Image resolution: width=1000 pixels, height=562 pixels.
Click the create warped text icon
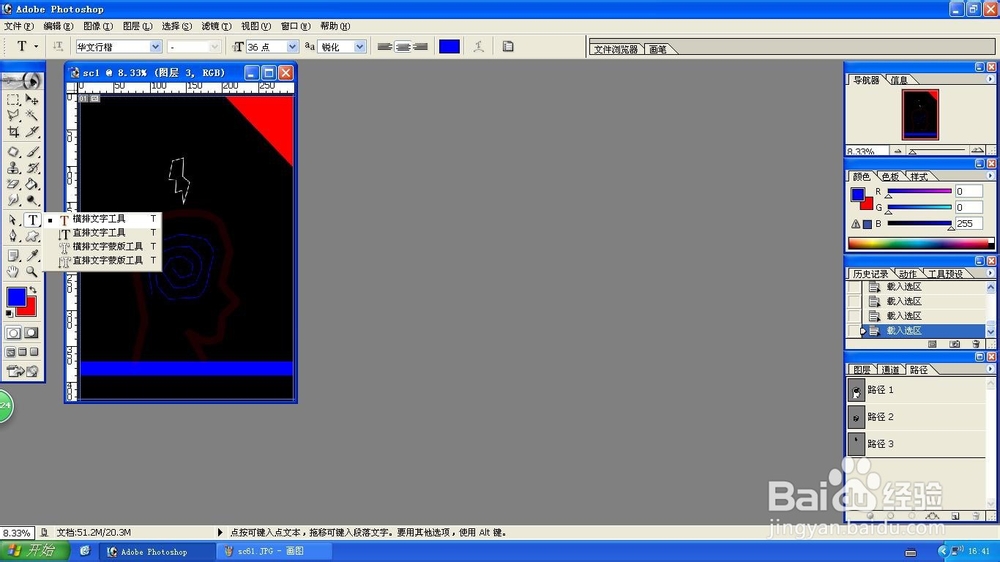pyautogui.click(x=478, y=47)
